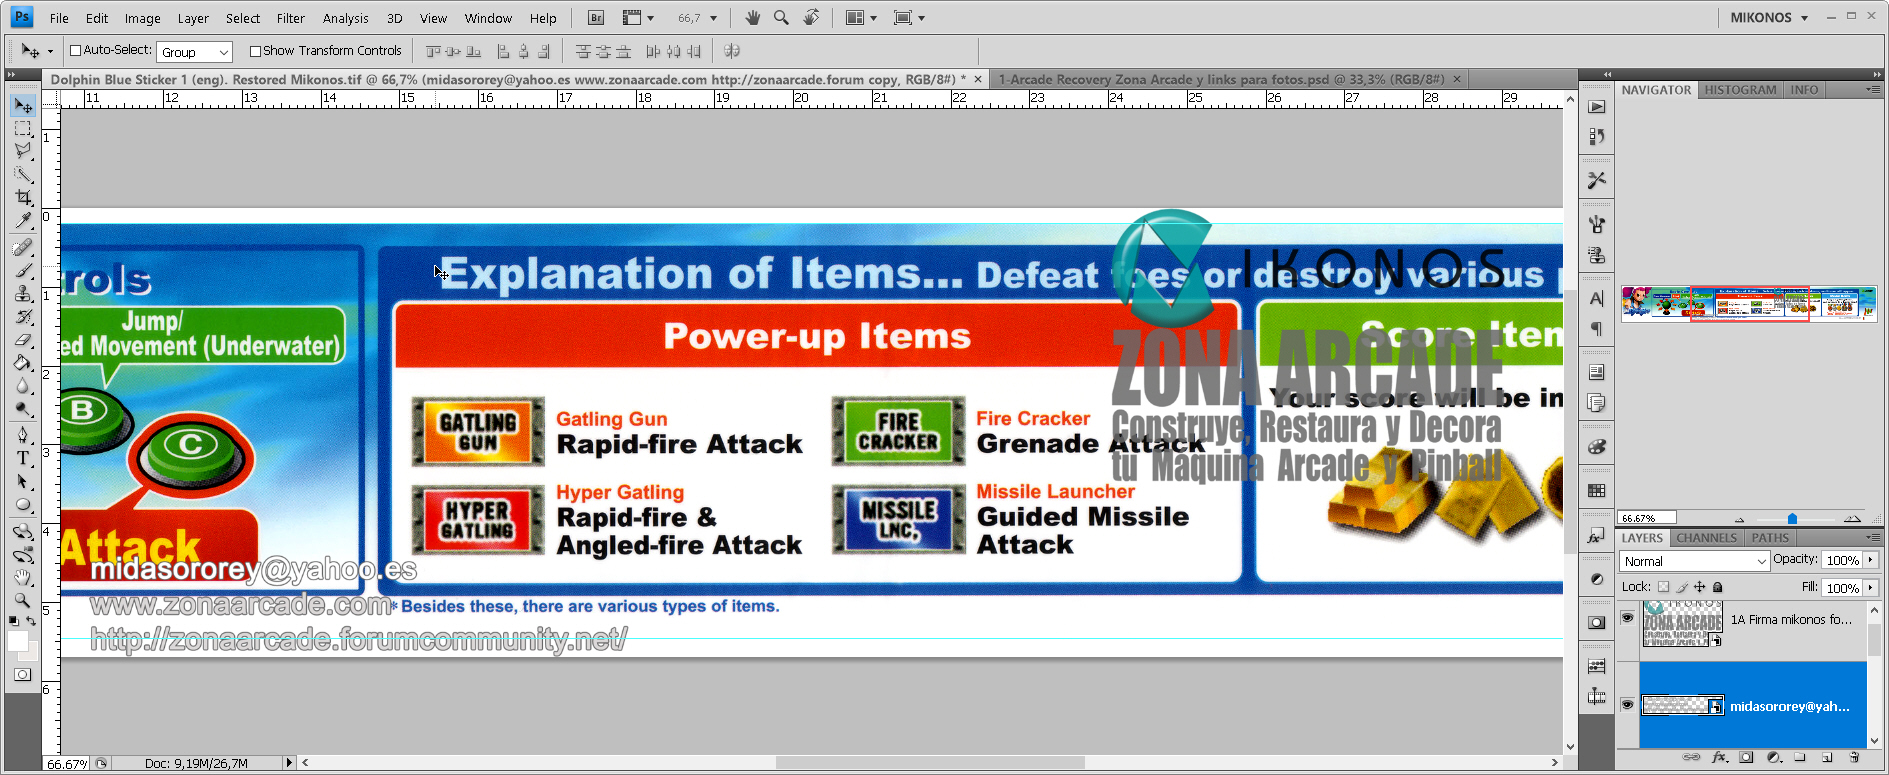Swap foreground and background colors
Viewport: 1889px width, 775px height.
tap(31, 621)
